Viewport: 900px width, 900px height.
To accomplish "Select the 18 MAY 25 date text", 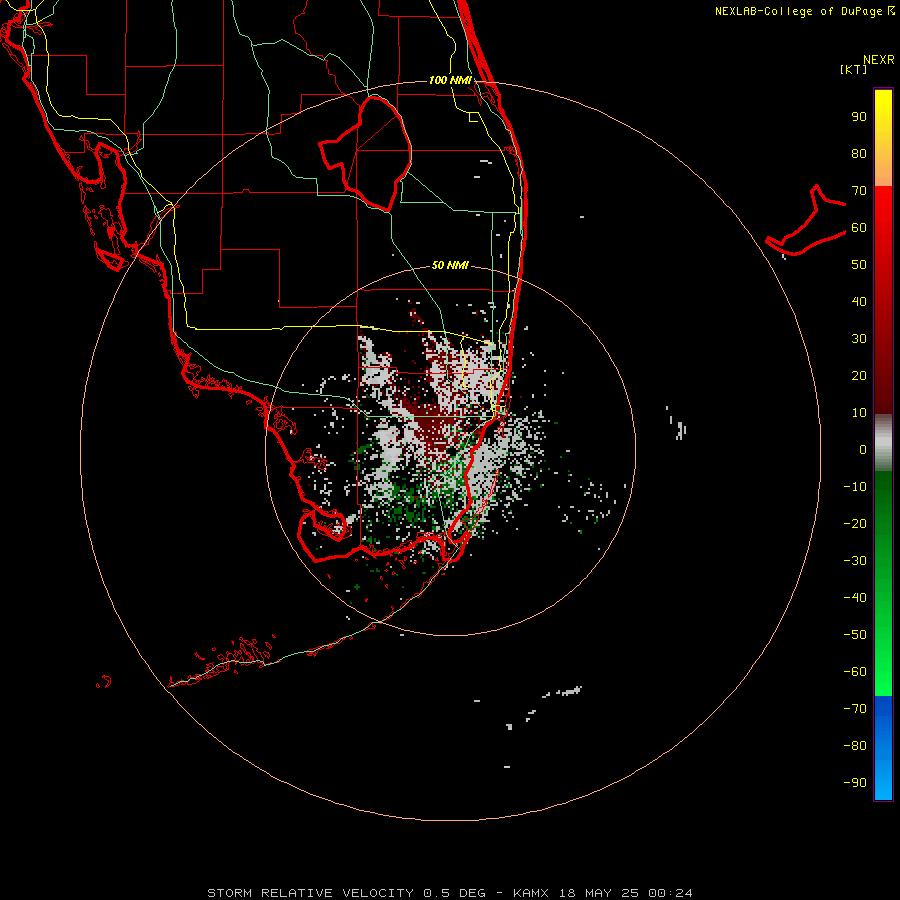I will pyautogui.click(x=600, y=893).
